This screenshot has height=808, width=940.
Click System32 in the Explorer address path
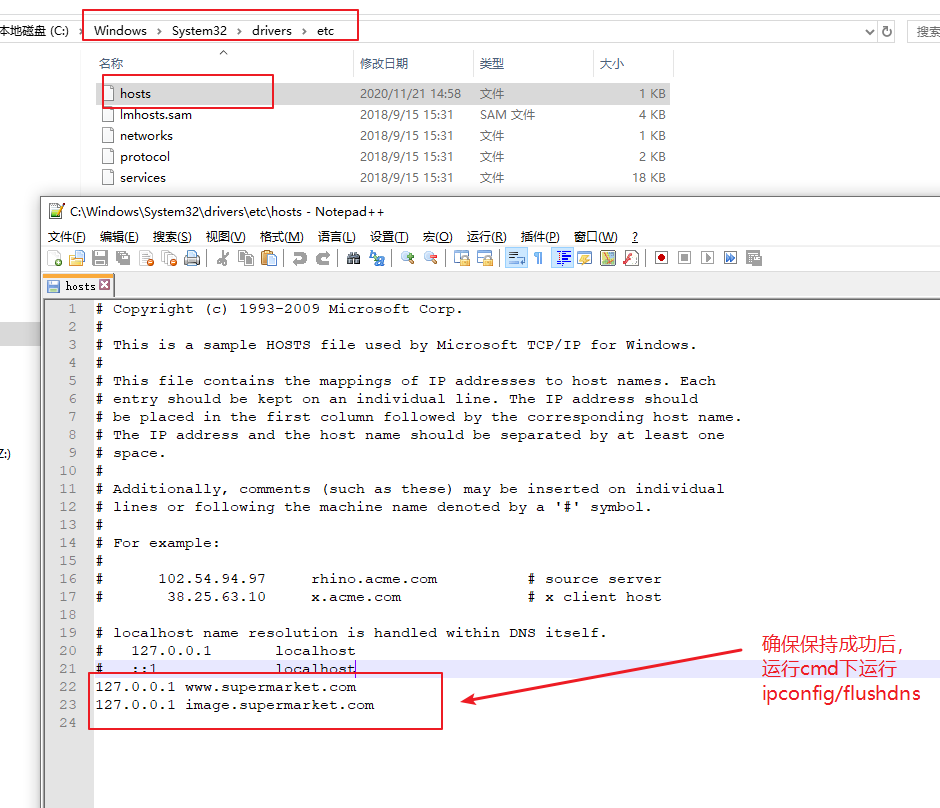tap(199, 31)
